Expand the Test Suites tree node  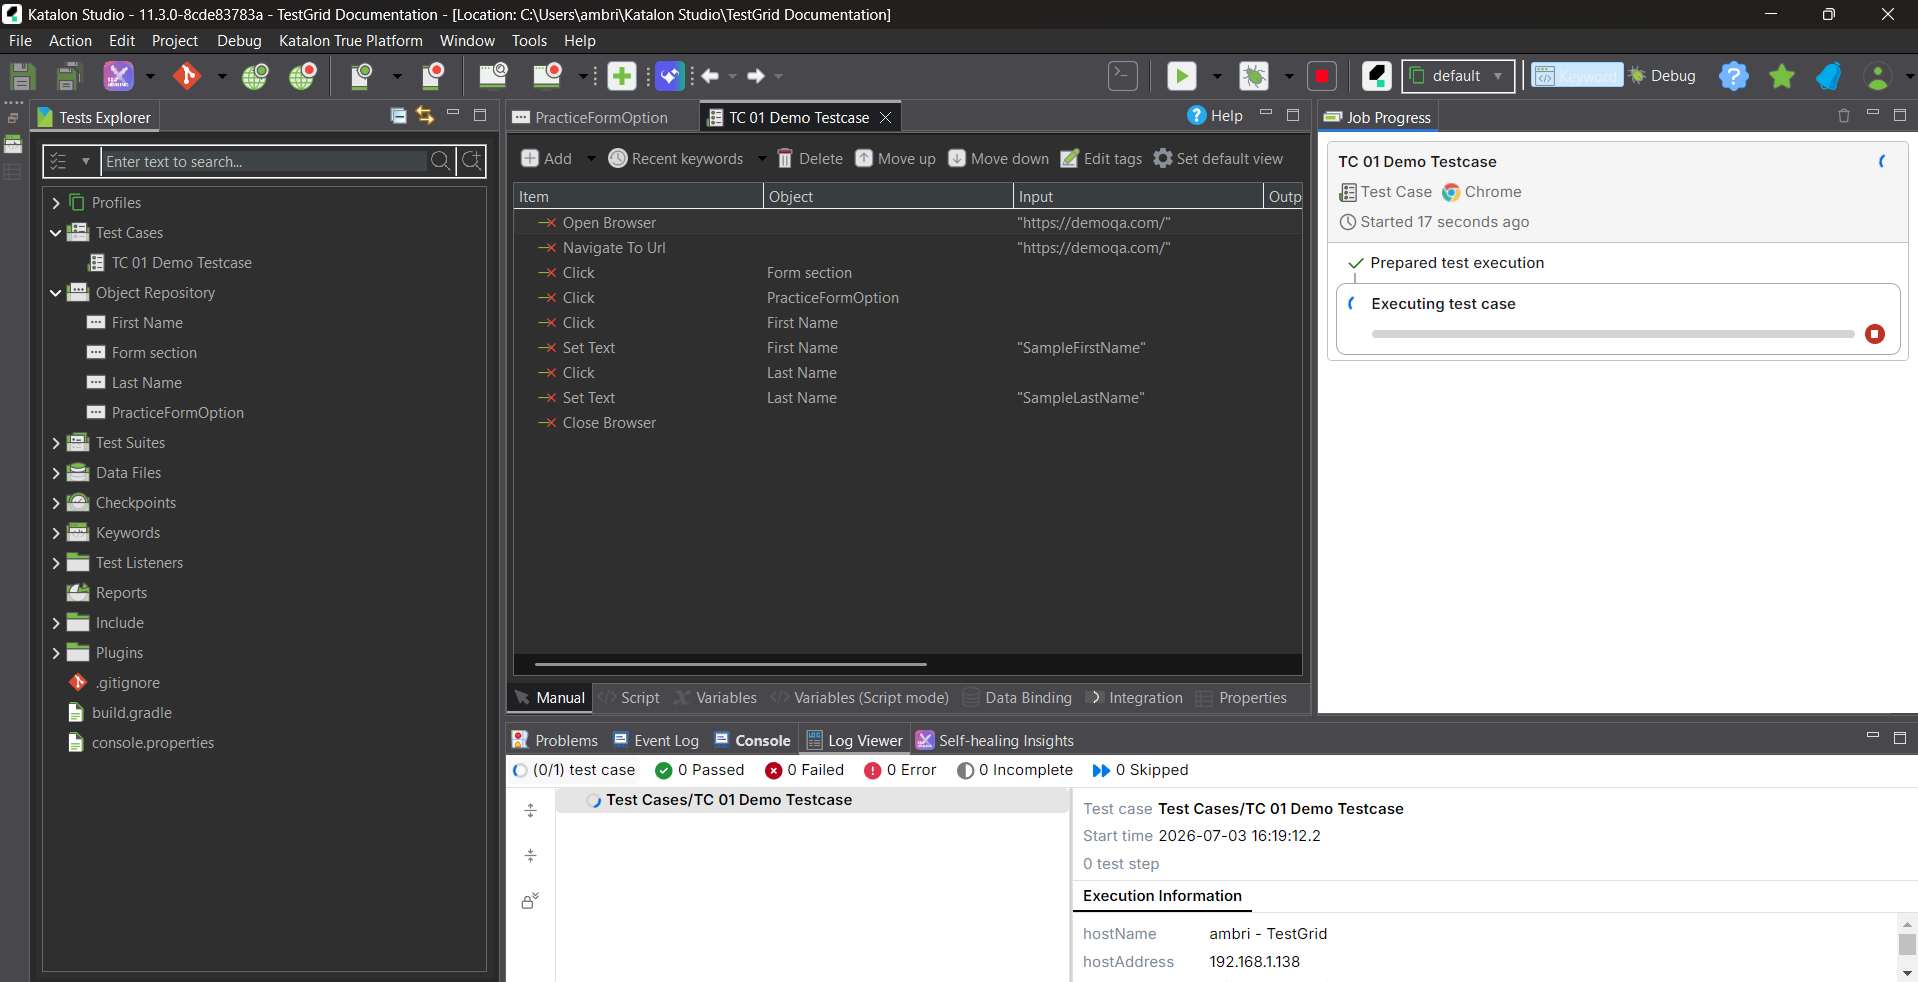(56, 443)
